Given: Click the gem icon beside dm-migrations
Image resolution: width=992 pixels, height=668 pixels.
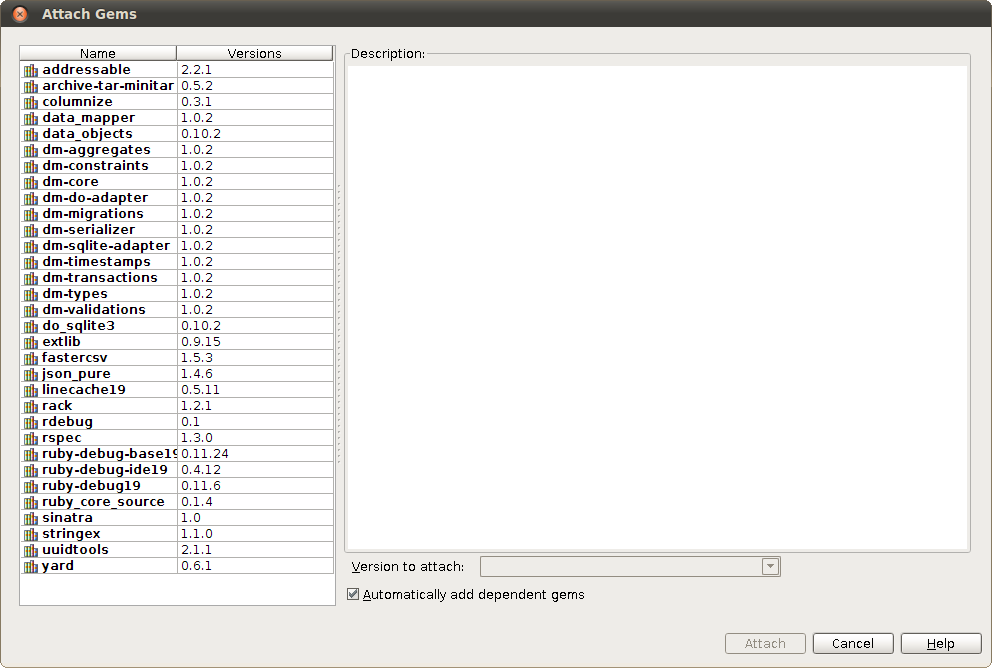Looking at the screenshot, I should point(31,214).
